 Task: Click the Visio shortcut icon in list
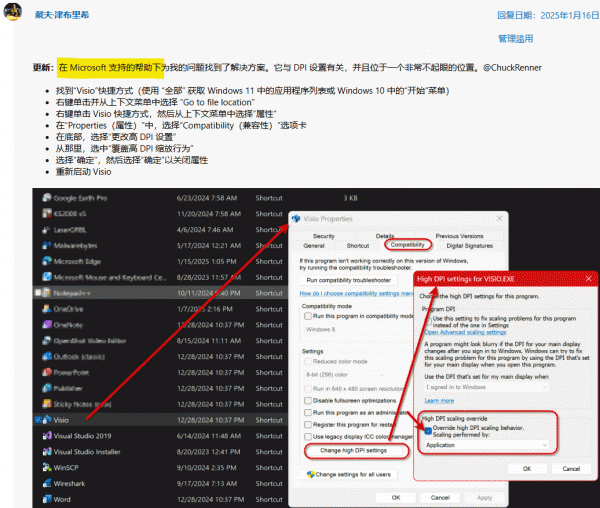coord(47,420)
